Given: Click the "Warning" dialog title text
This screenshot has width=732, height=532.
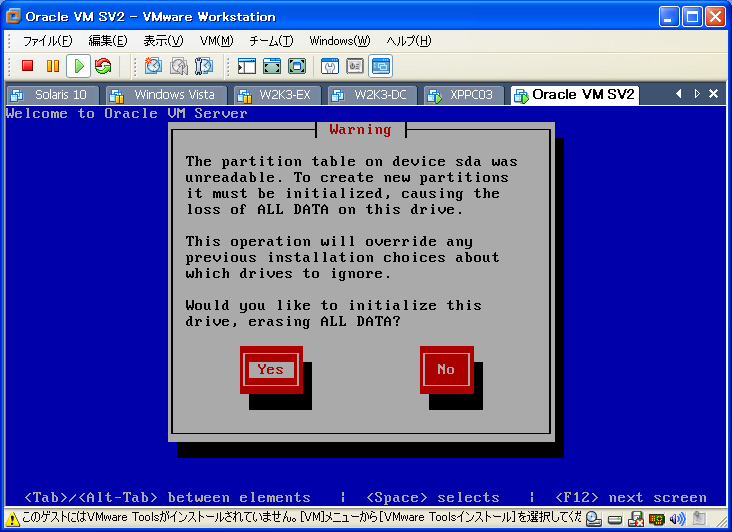Looking at the screenshot, I should coord(360,130).
